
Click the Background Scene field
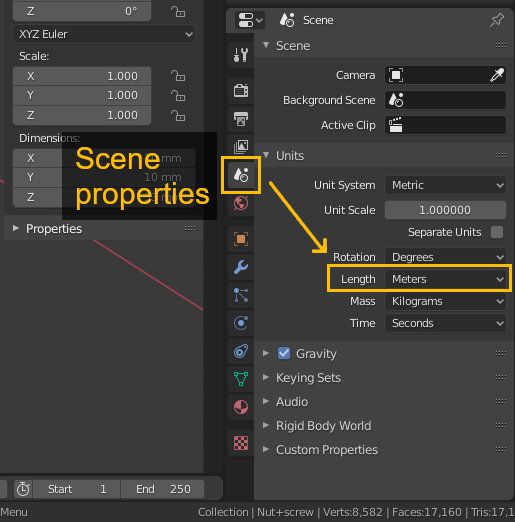point(445,100)
